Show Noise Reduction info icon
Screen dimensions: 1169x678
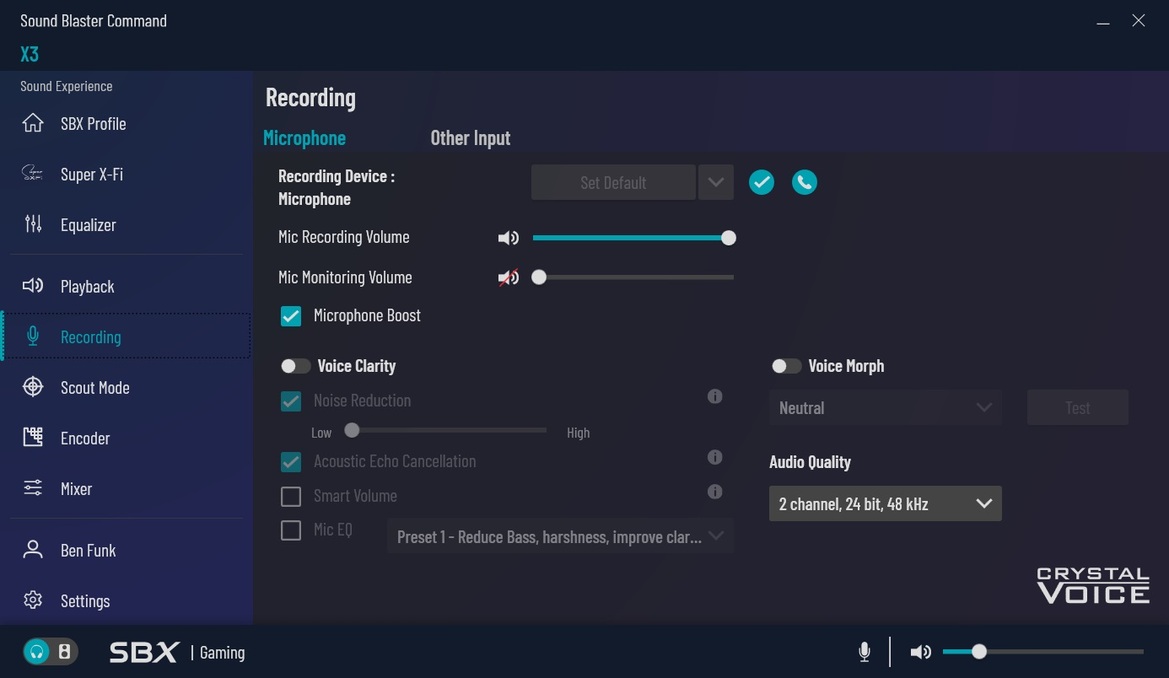pyautogui.click(x=715, y=397)
